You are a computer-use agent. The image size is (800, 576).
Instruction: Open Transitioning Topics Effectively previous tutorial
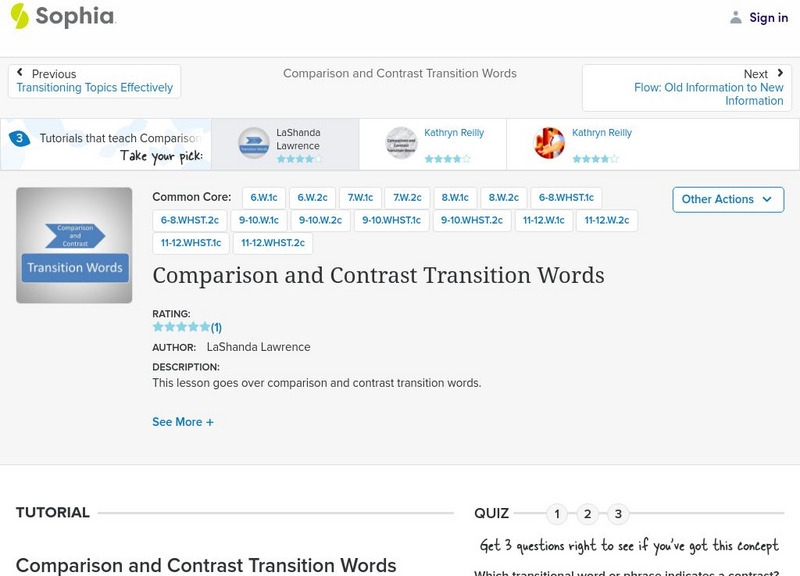point(94,88)
